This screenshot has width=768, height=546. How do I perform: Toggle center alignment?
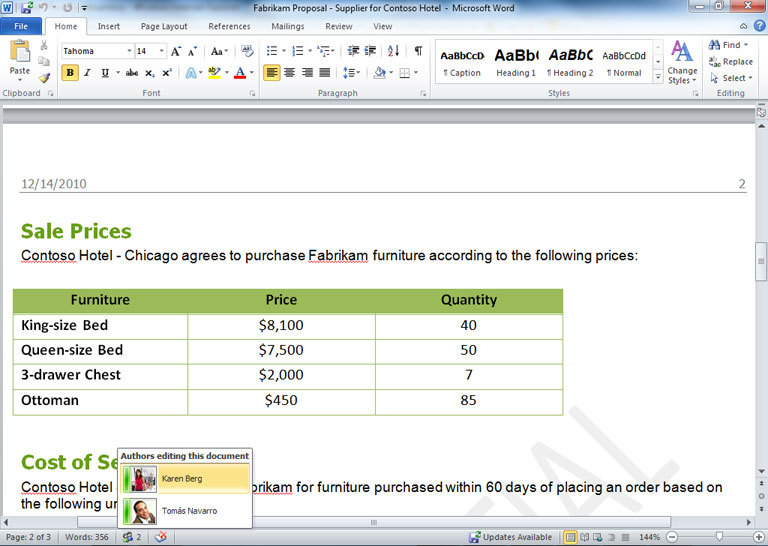[289, 73]
